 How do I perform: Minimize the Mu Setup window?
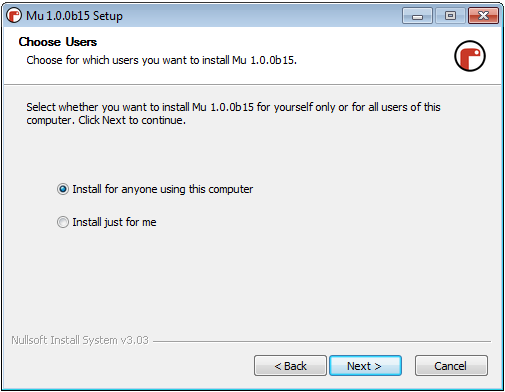pyautogui.click(x=417, y=16)
